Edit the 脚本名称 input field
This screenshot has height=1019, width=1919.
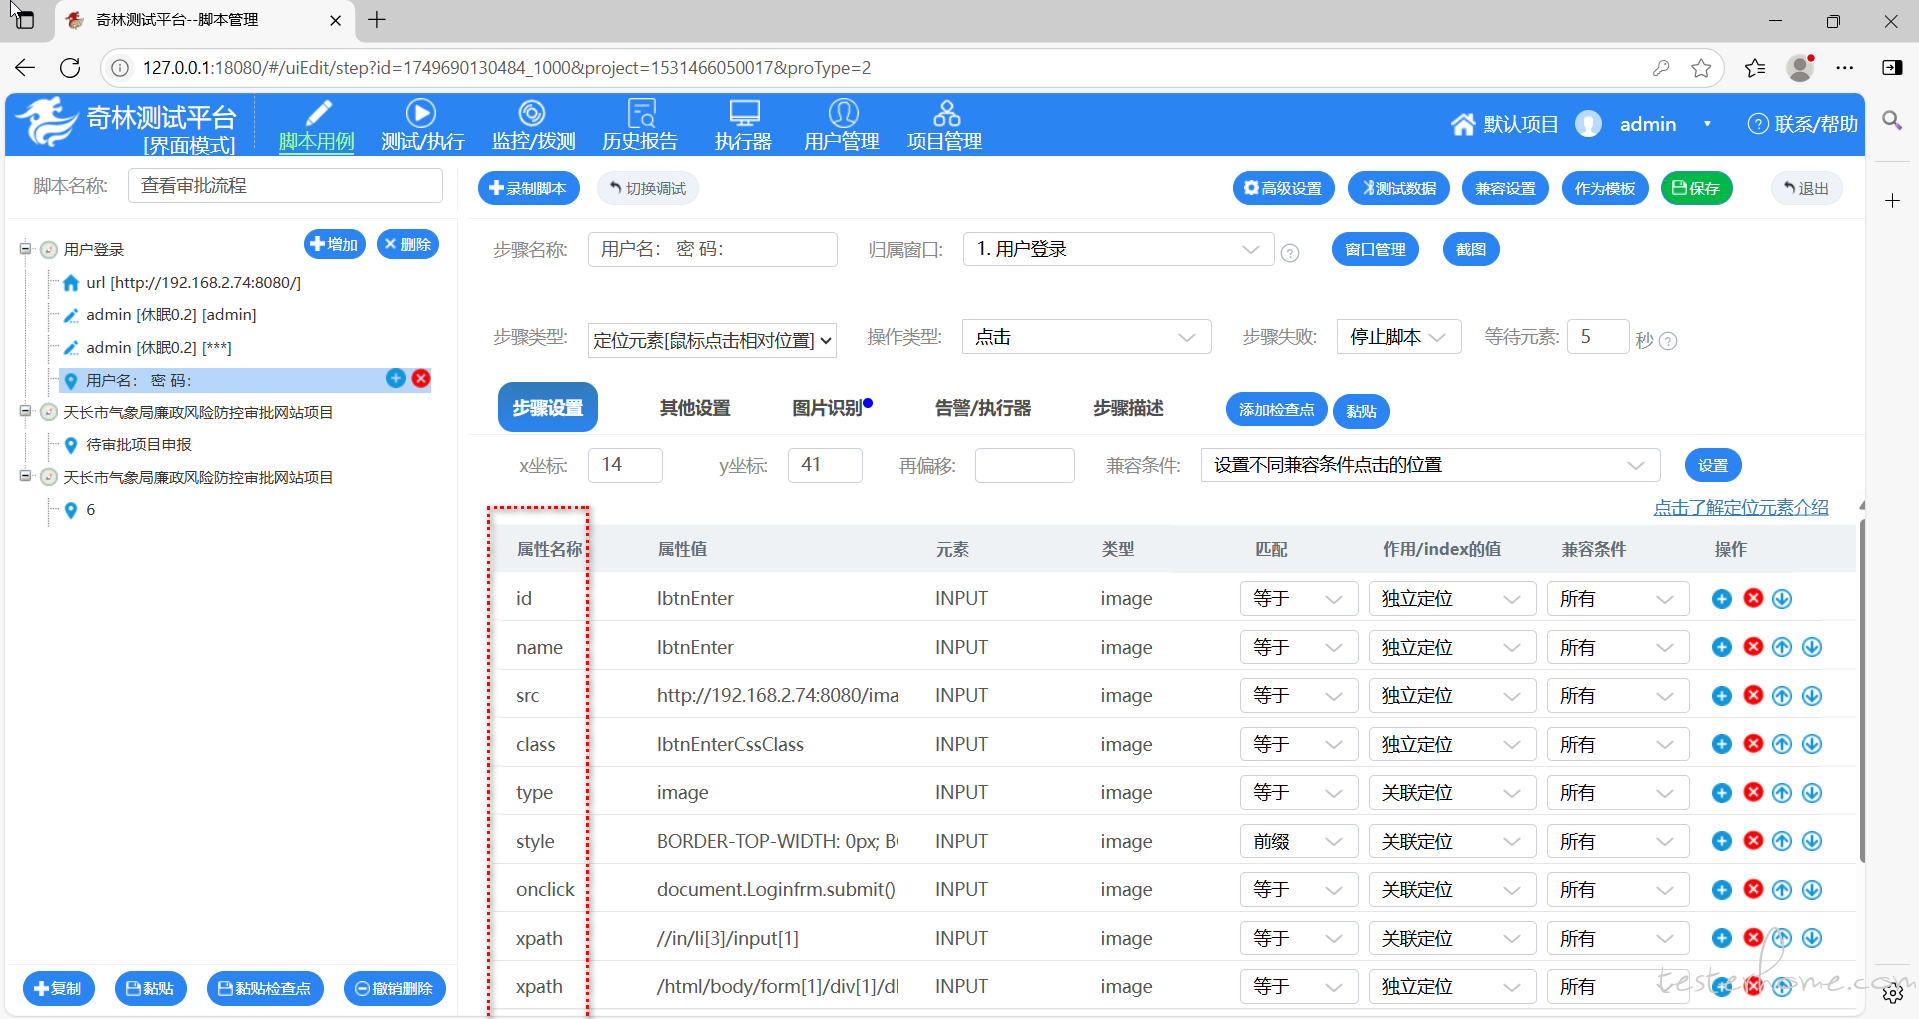tap(285, 185)
